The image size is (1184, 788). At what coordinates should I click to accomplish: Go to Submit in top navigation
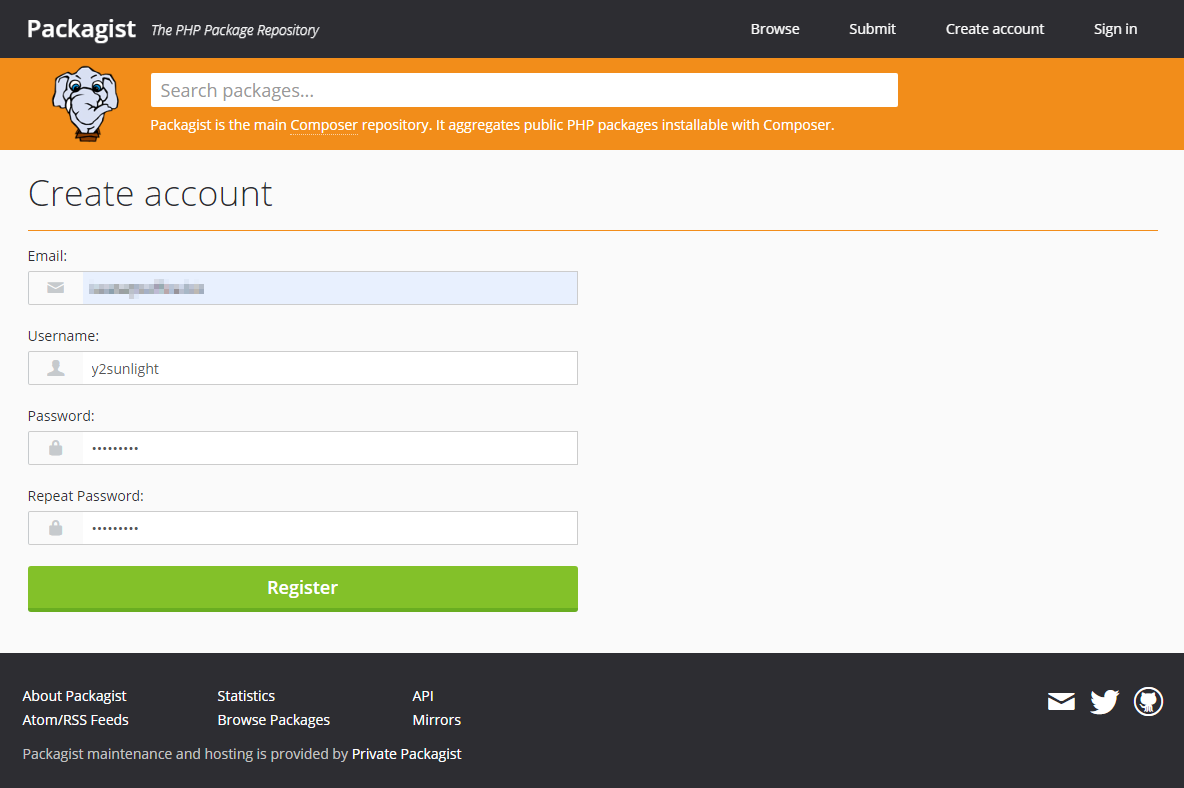point(872,29)
